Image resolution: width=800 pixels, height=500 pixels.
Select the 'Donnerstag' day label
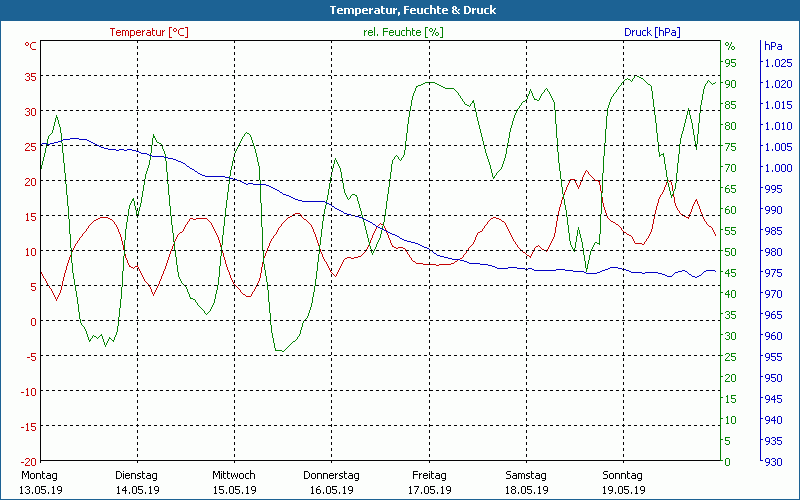(x=331, y=475)
